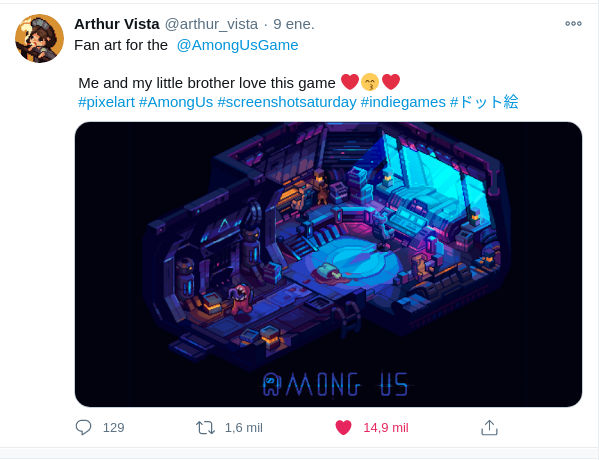Click the tweet text about little brother
Screen dimensions: 599x460
click(207, 83)
